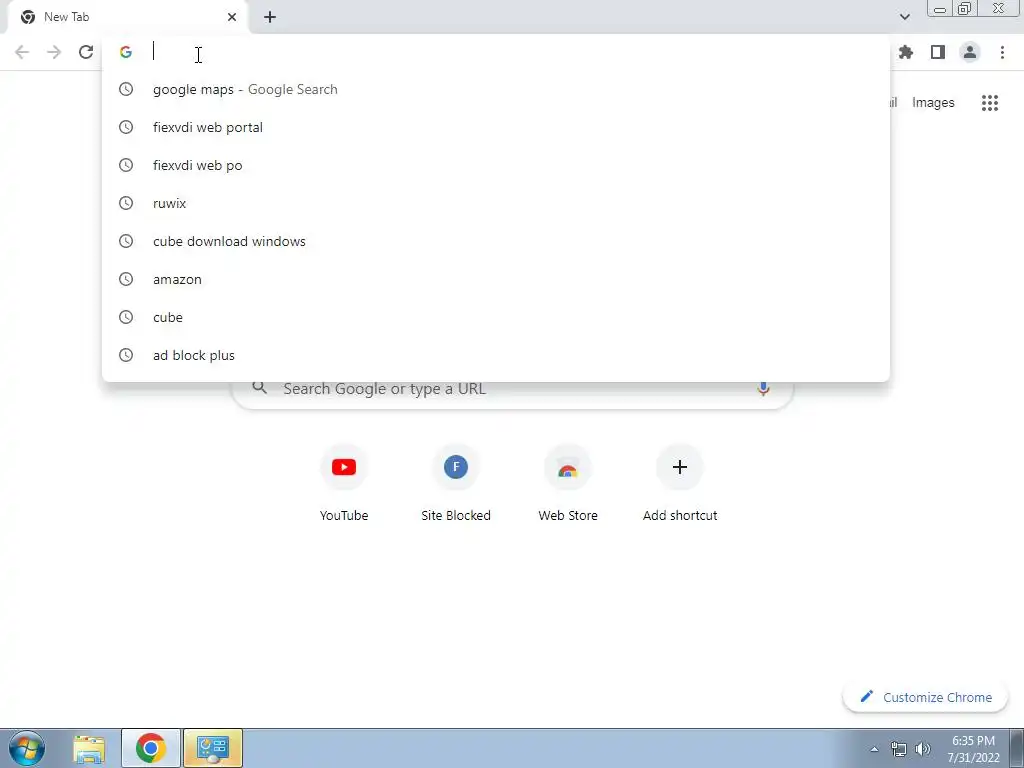Viewport: 1024px width, 768px height.
Task: Click the clock icon beside ad block plus
Action: coord(126,355)
